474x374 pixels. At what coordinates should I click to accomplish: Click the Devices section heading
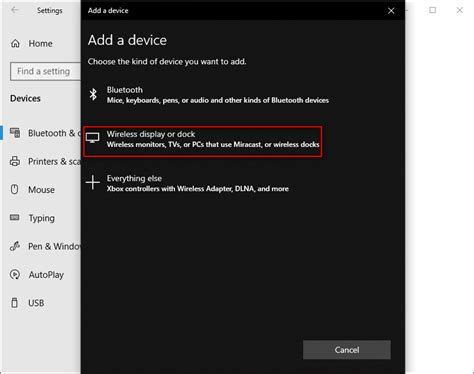click(25, 99)
